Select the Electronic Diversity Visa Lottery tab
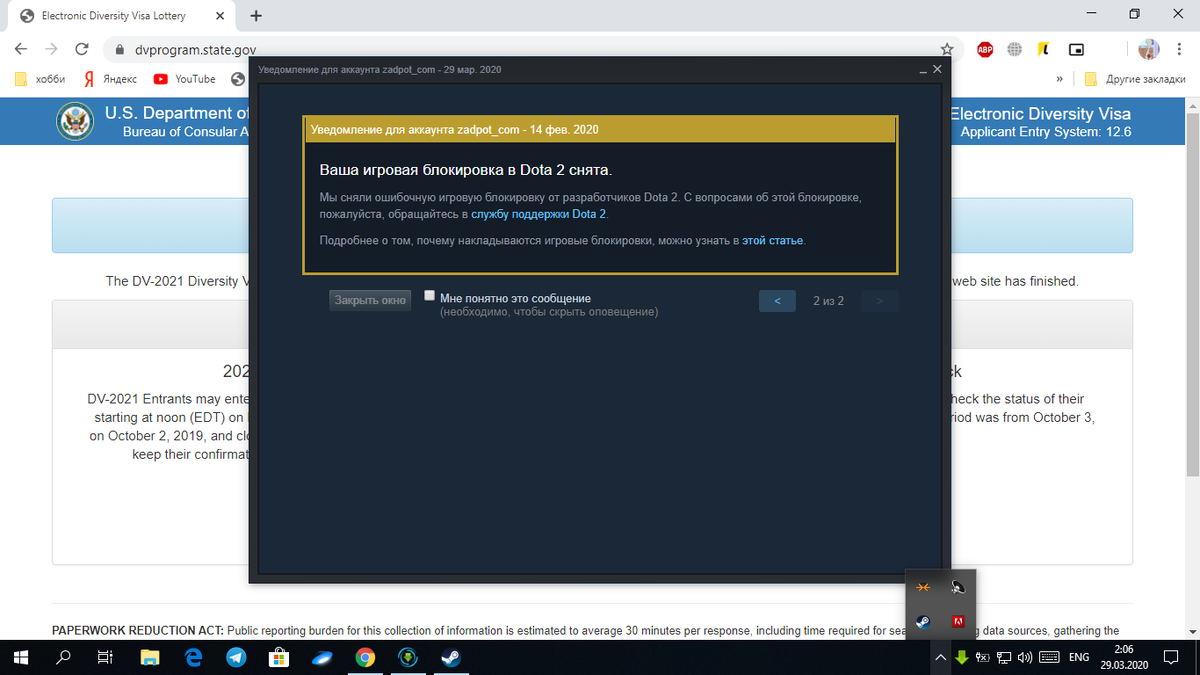The width and height of the screenshot is (1200, 675). 120,15
